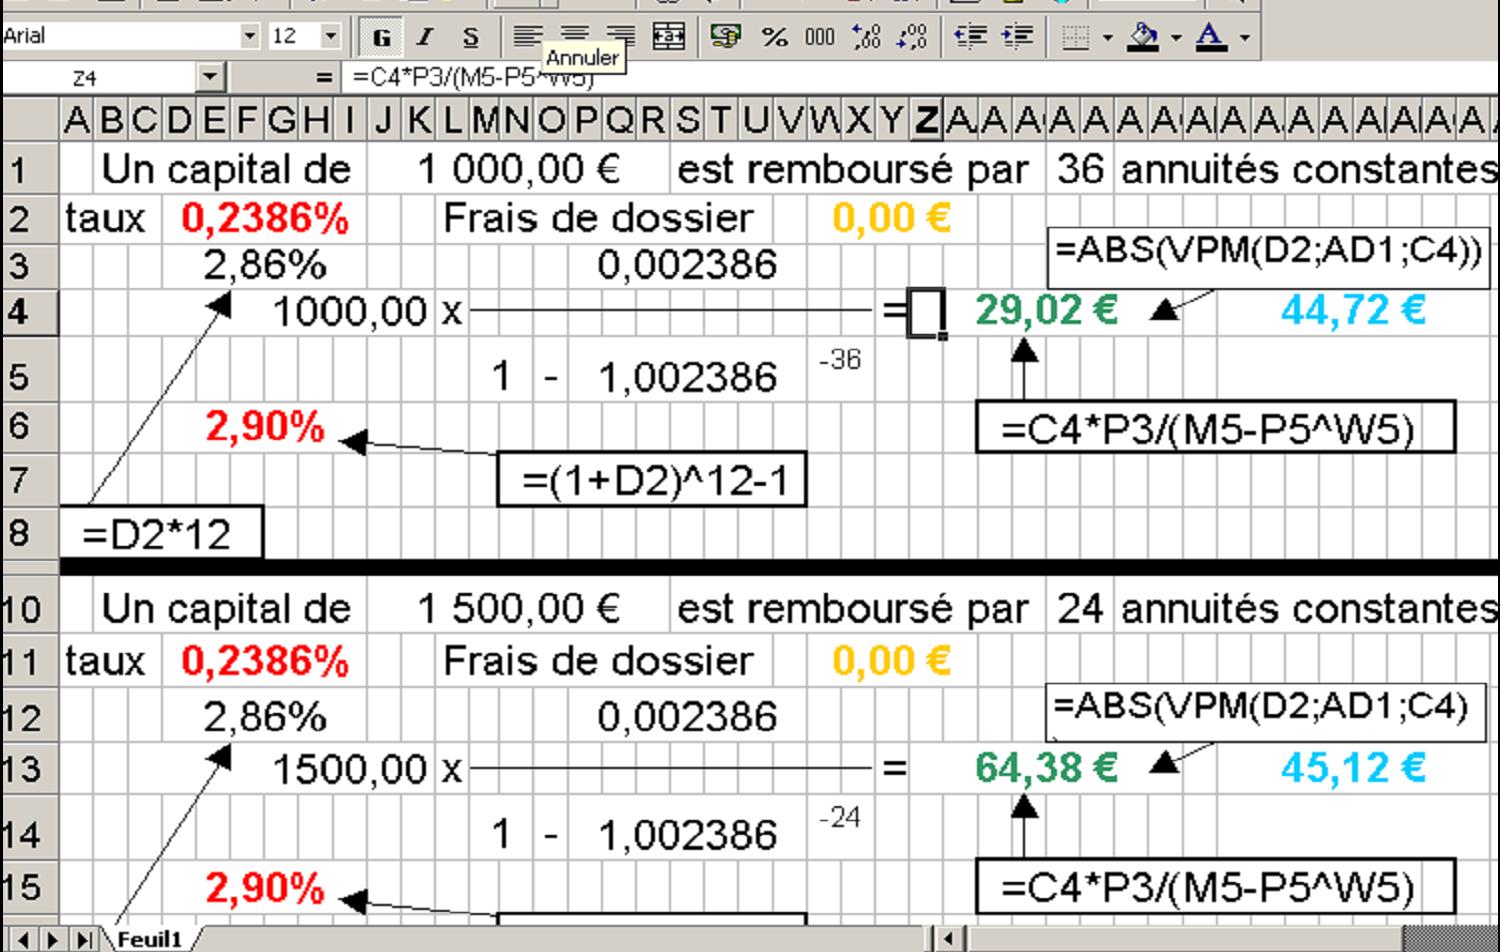Open the font color palette arrow
Image resolution: width=1500 pixels, height=952 pixels.
[x=1245, y=38]
